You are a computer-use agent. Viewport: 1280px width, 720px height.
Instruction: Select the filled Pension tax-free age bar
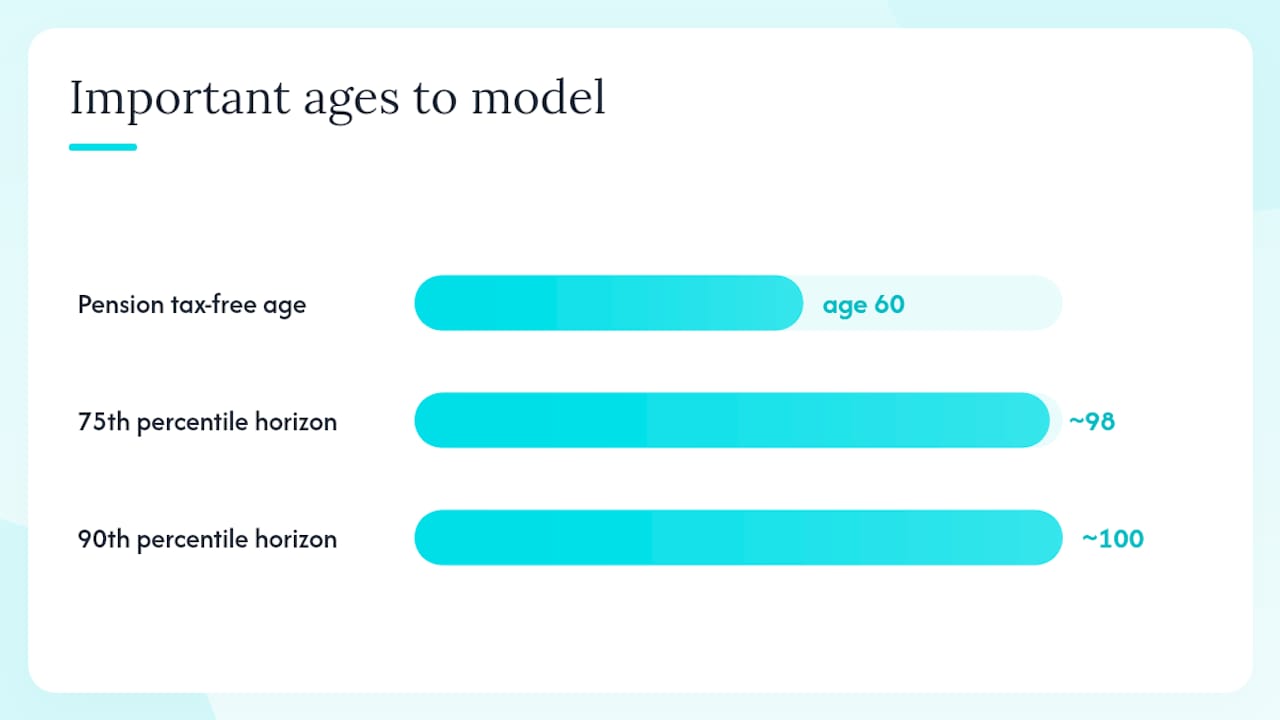(608, 303)
